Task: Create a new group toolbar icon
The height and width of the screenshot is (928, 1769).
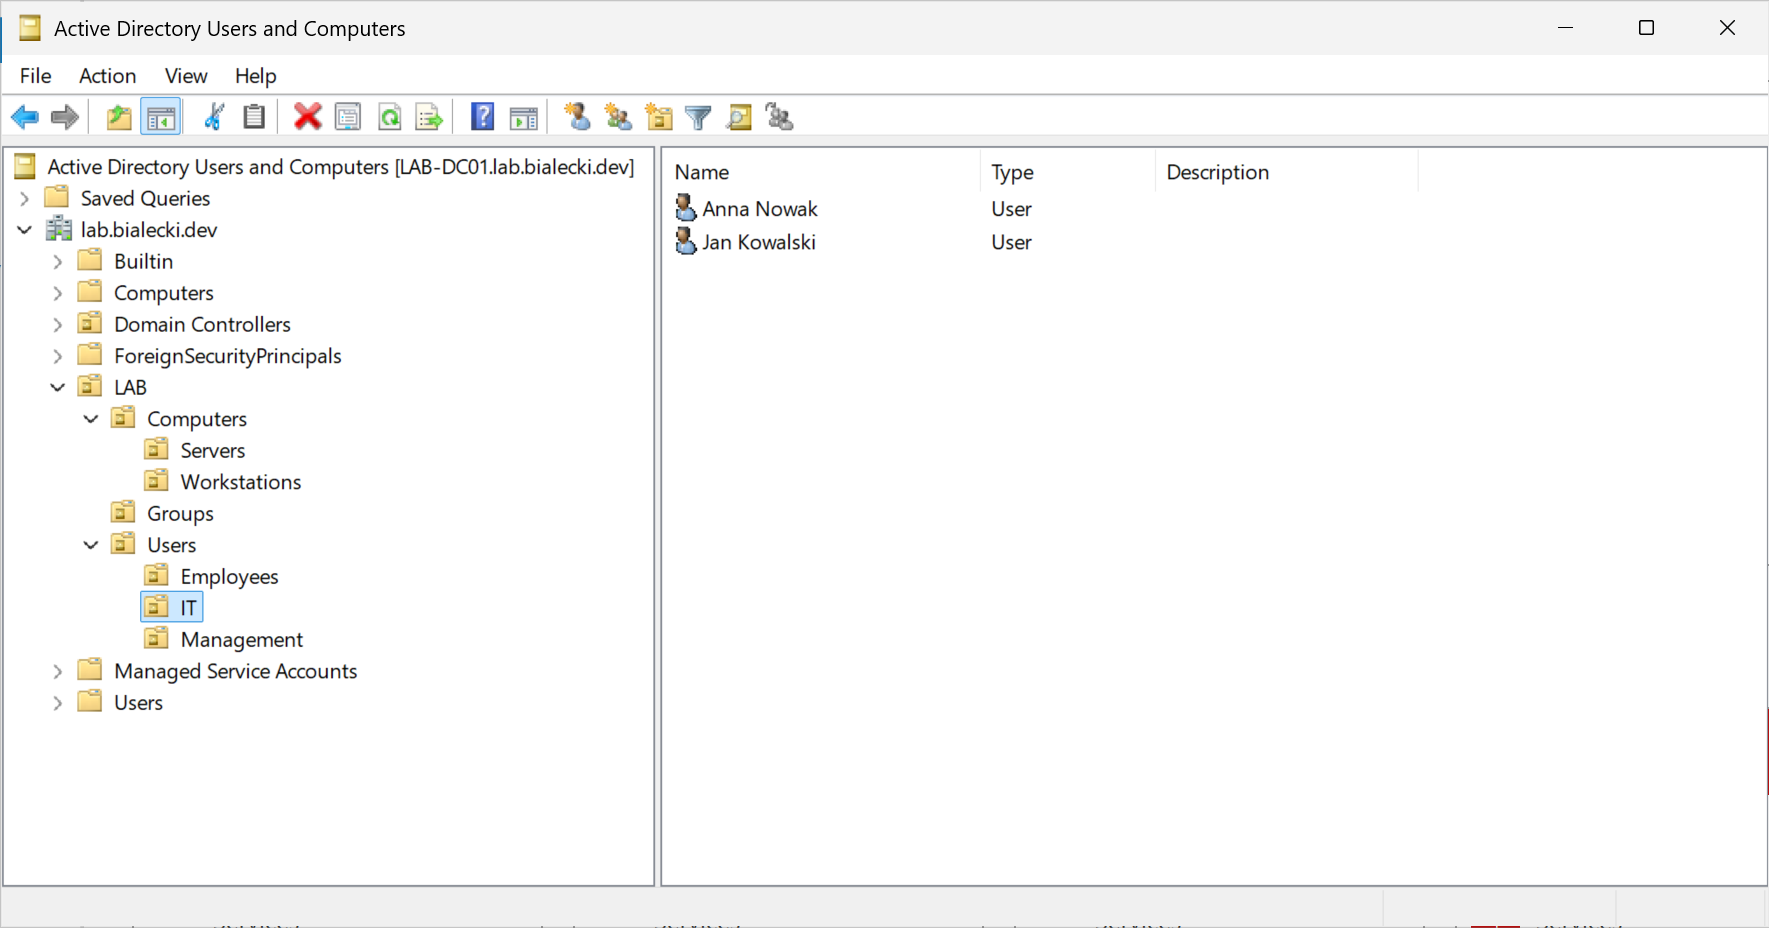Action: [618, 117]
